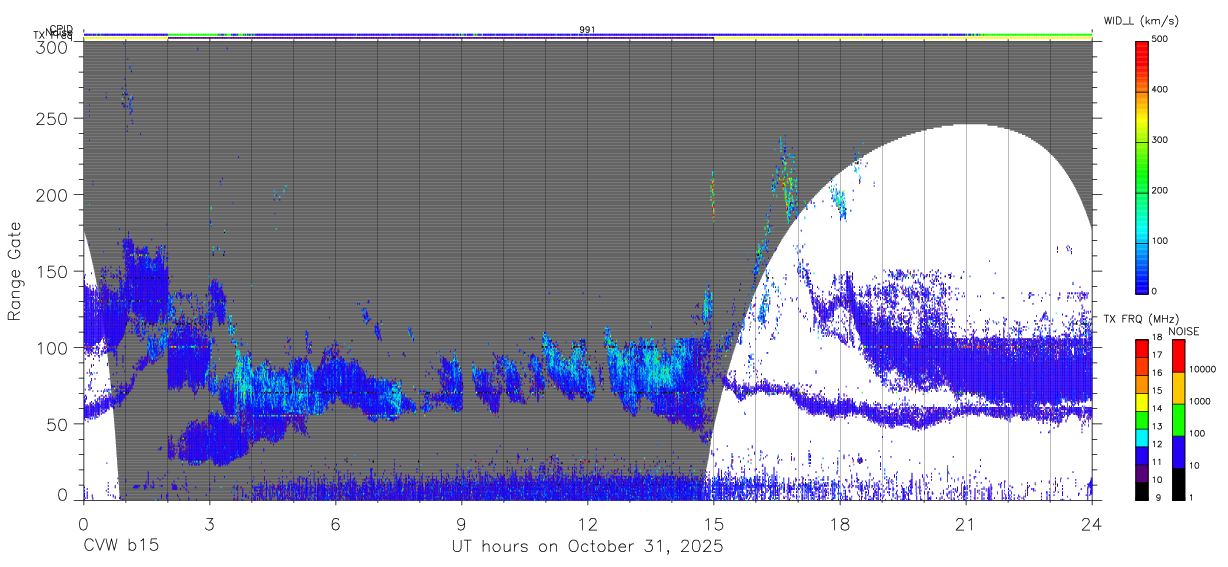Image resolution: width=1228 pixels, height=567 pixels.
Task: Click the '250' Range Gate axis label
Action: [53, 118]
